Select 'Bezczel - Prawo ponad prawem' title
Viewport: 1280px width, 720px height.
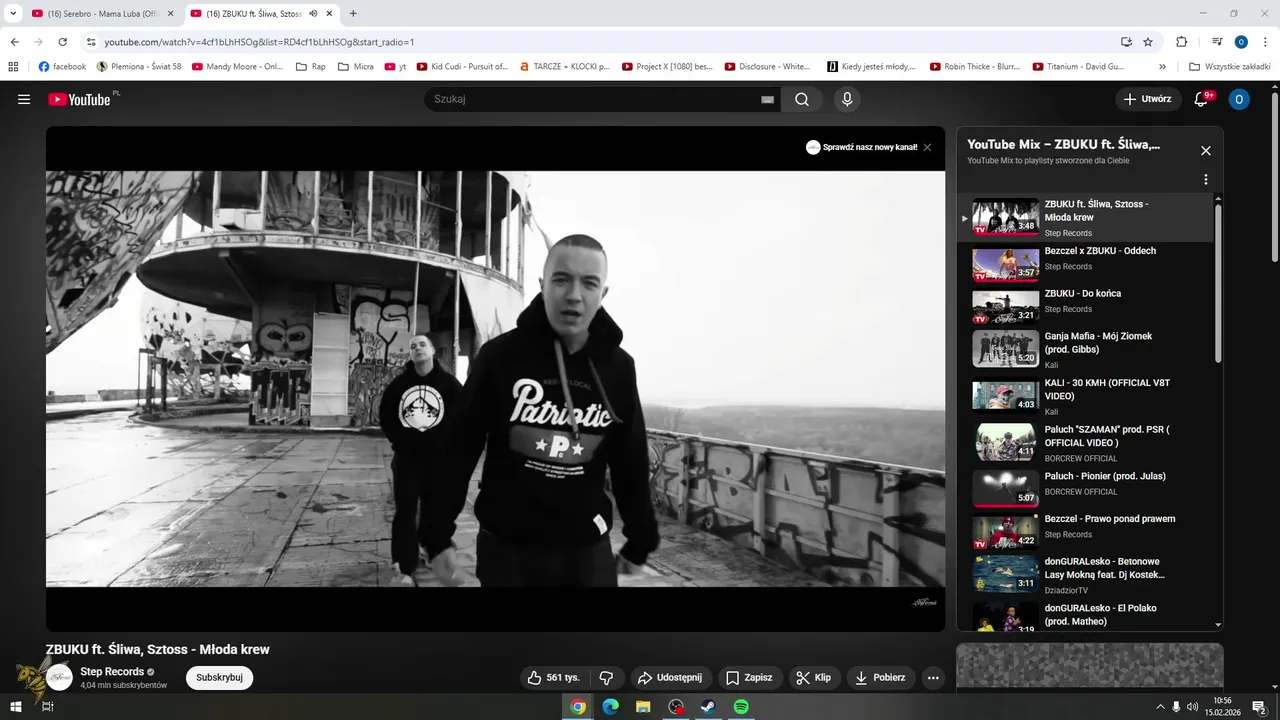tap(1110, 519)
